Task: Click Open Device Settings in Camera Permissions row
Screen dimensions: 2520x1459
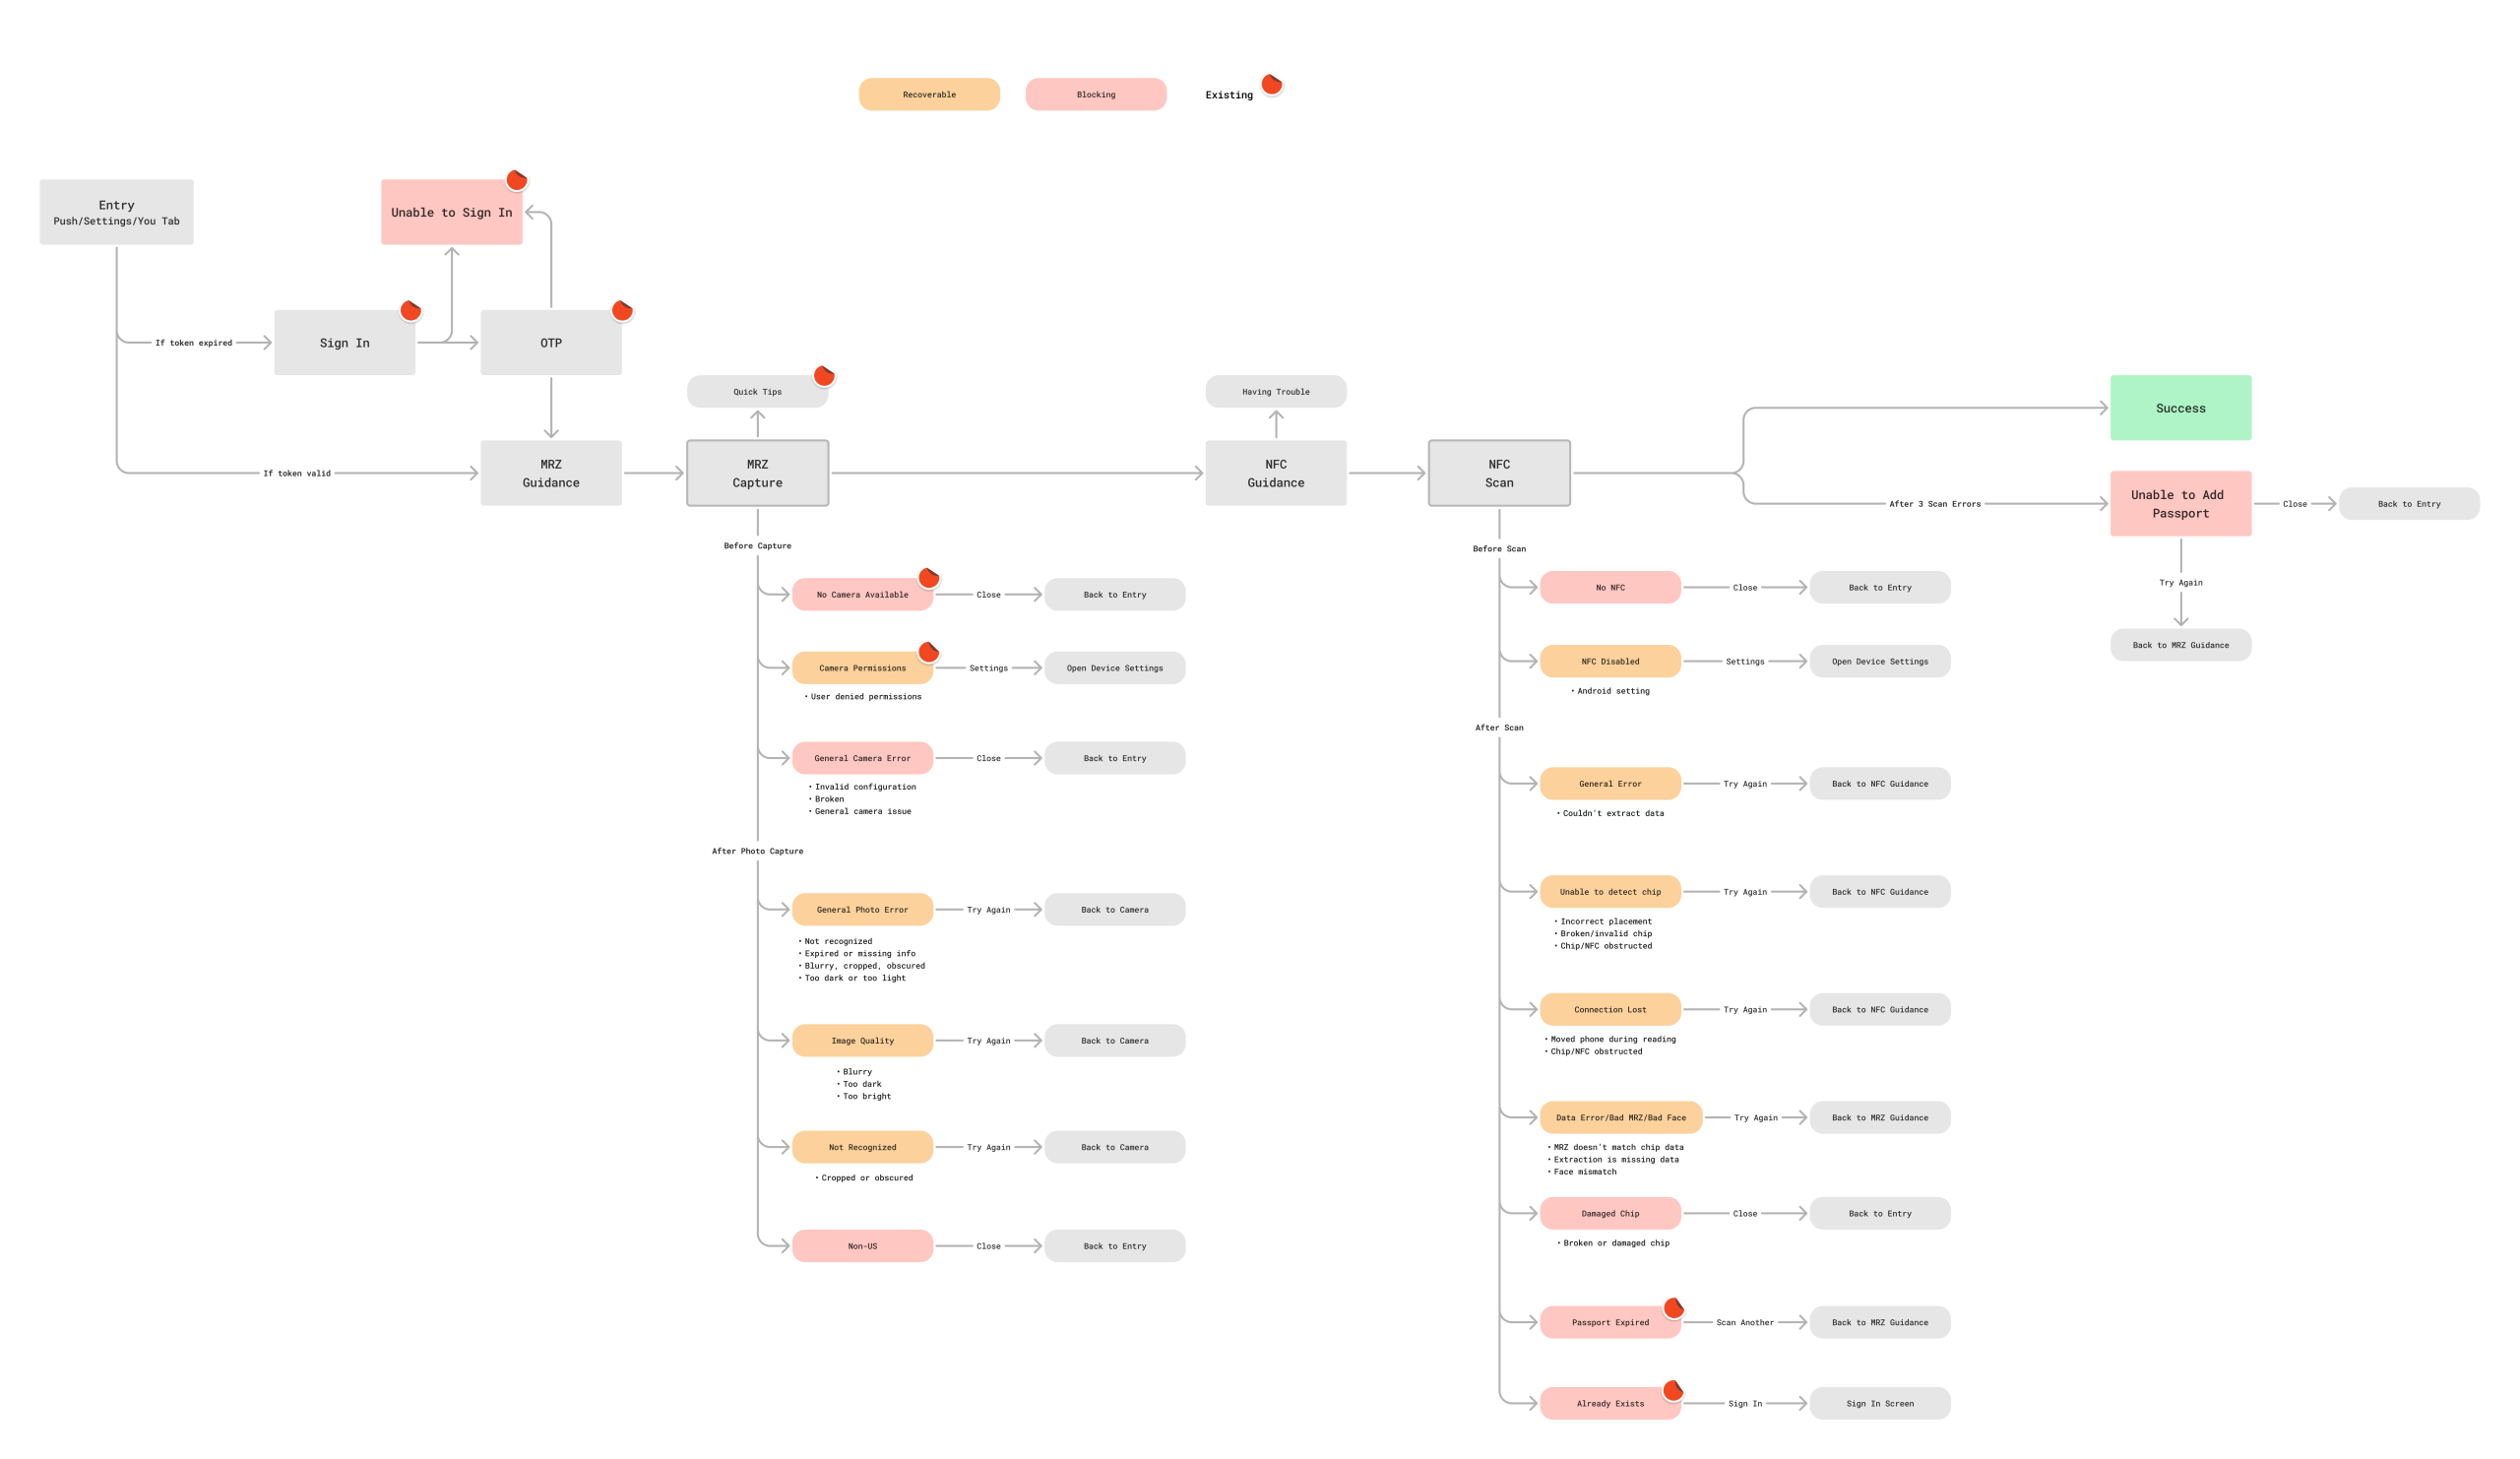Action: tap(1115, 667)
